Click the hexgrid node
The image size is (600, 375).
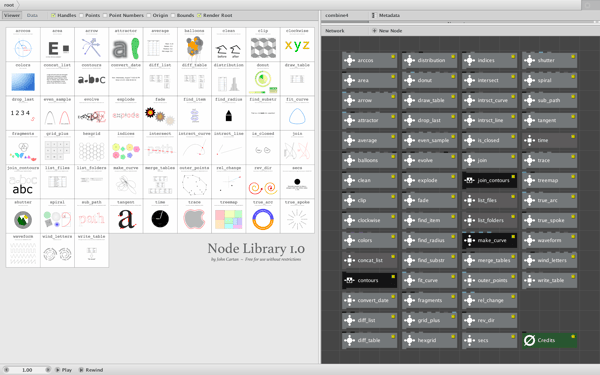pos(429,340)
